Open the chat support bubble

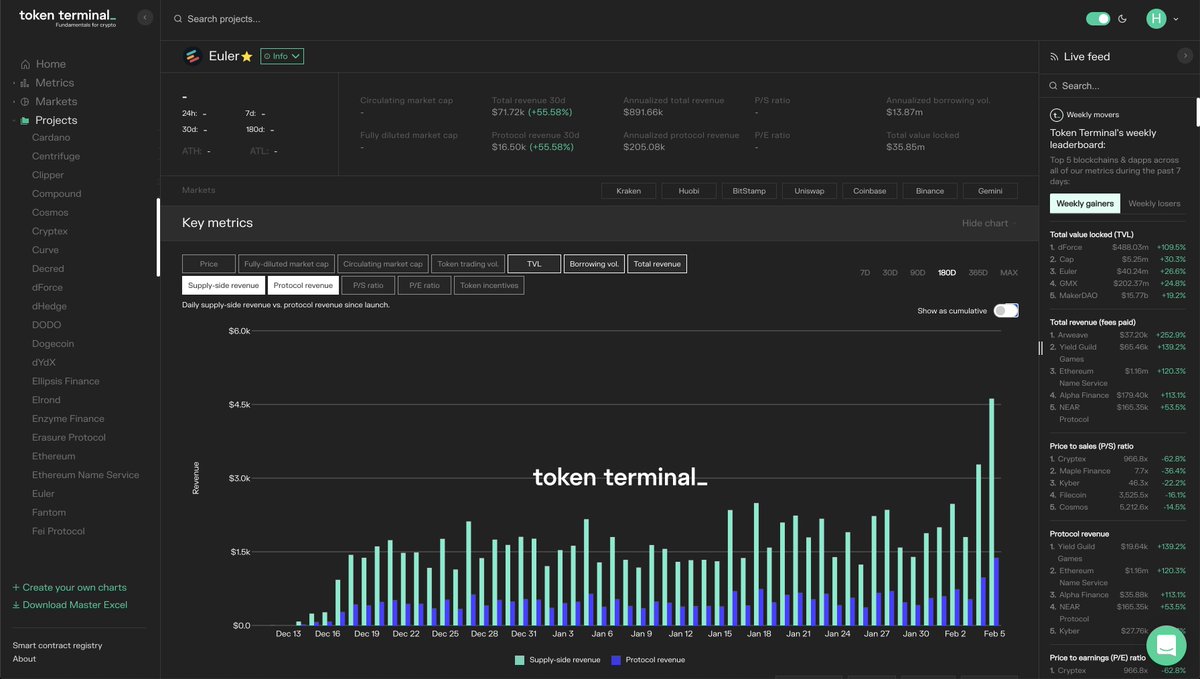click(1166, 646)
